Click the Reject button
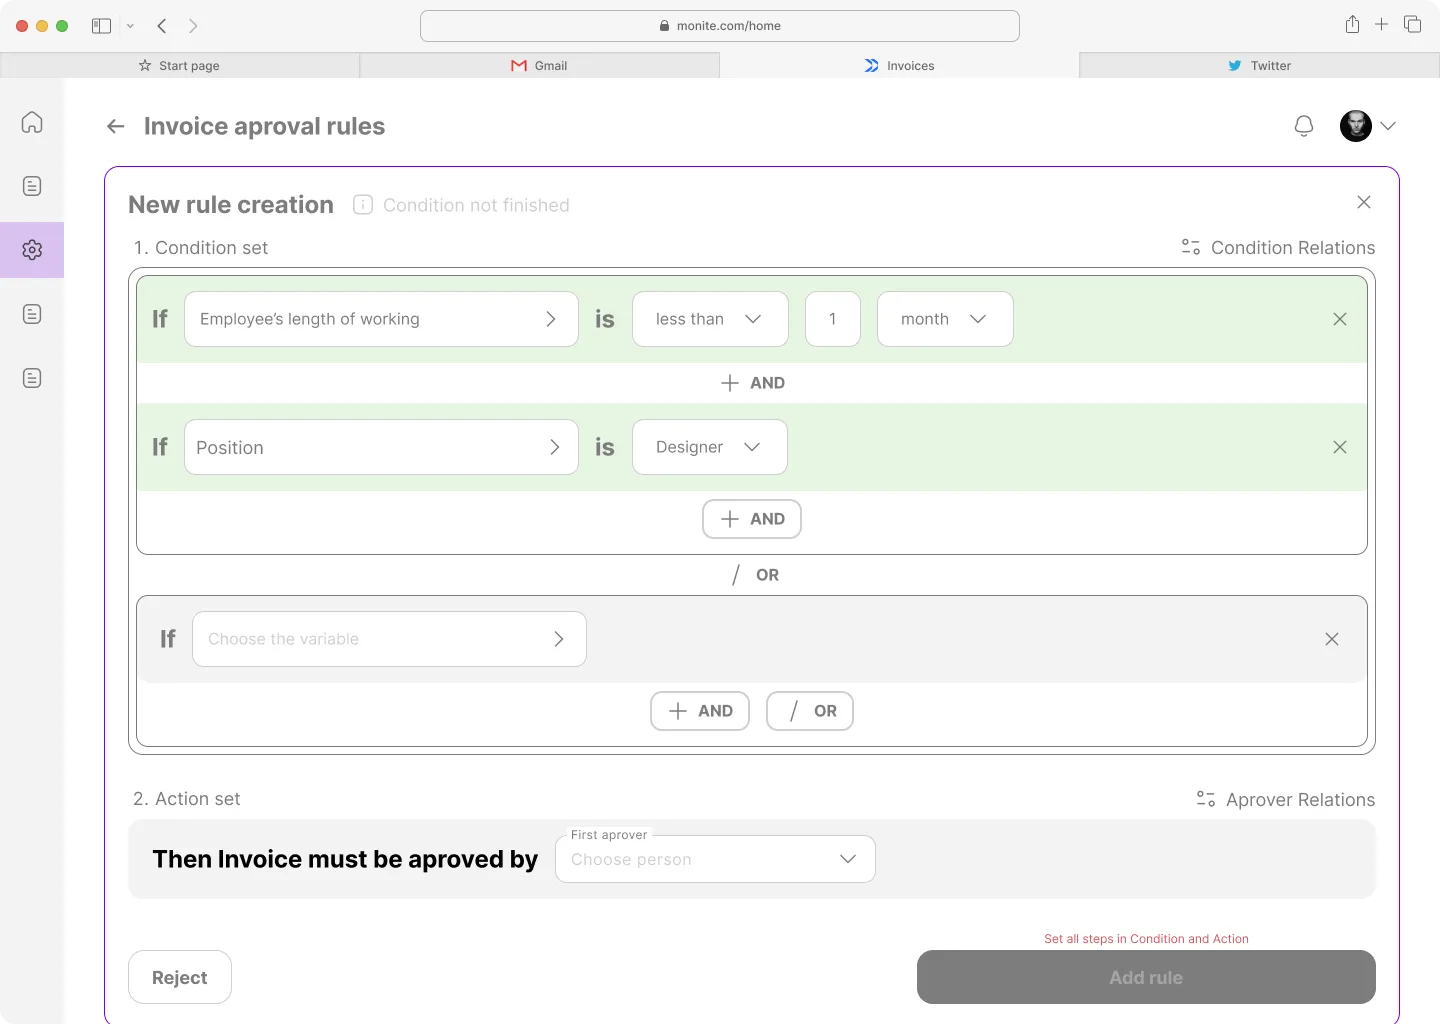This screenshot has height=1024, width=1440. [x=180, y=977]
